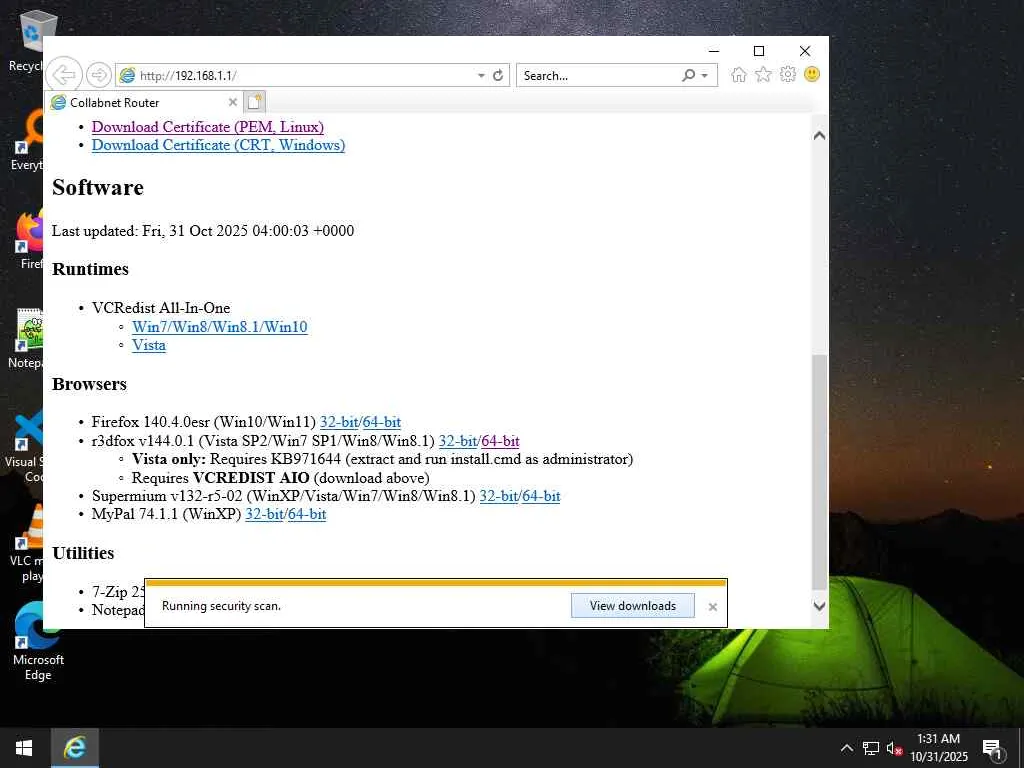The width and height of the screenshot is (1024, 768).
Task: Download Supermium 32-bit
Action: point(499,496)
